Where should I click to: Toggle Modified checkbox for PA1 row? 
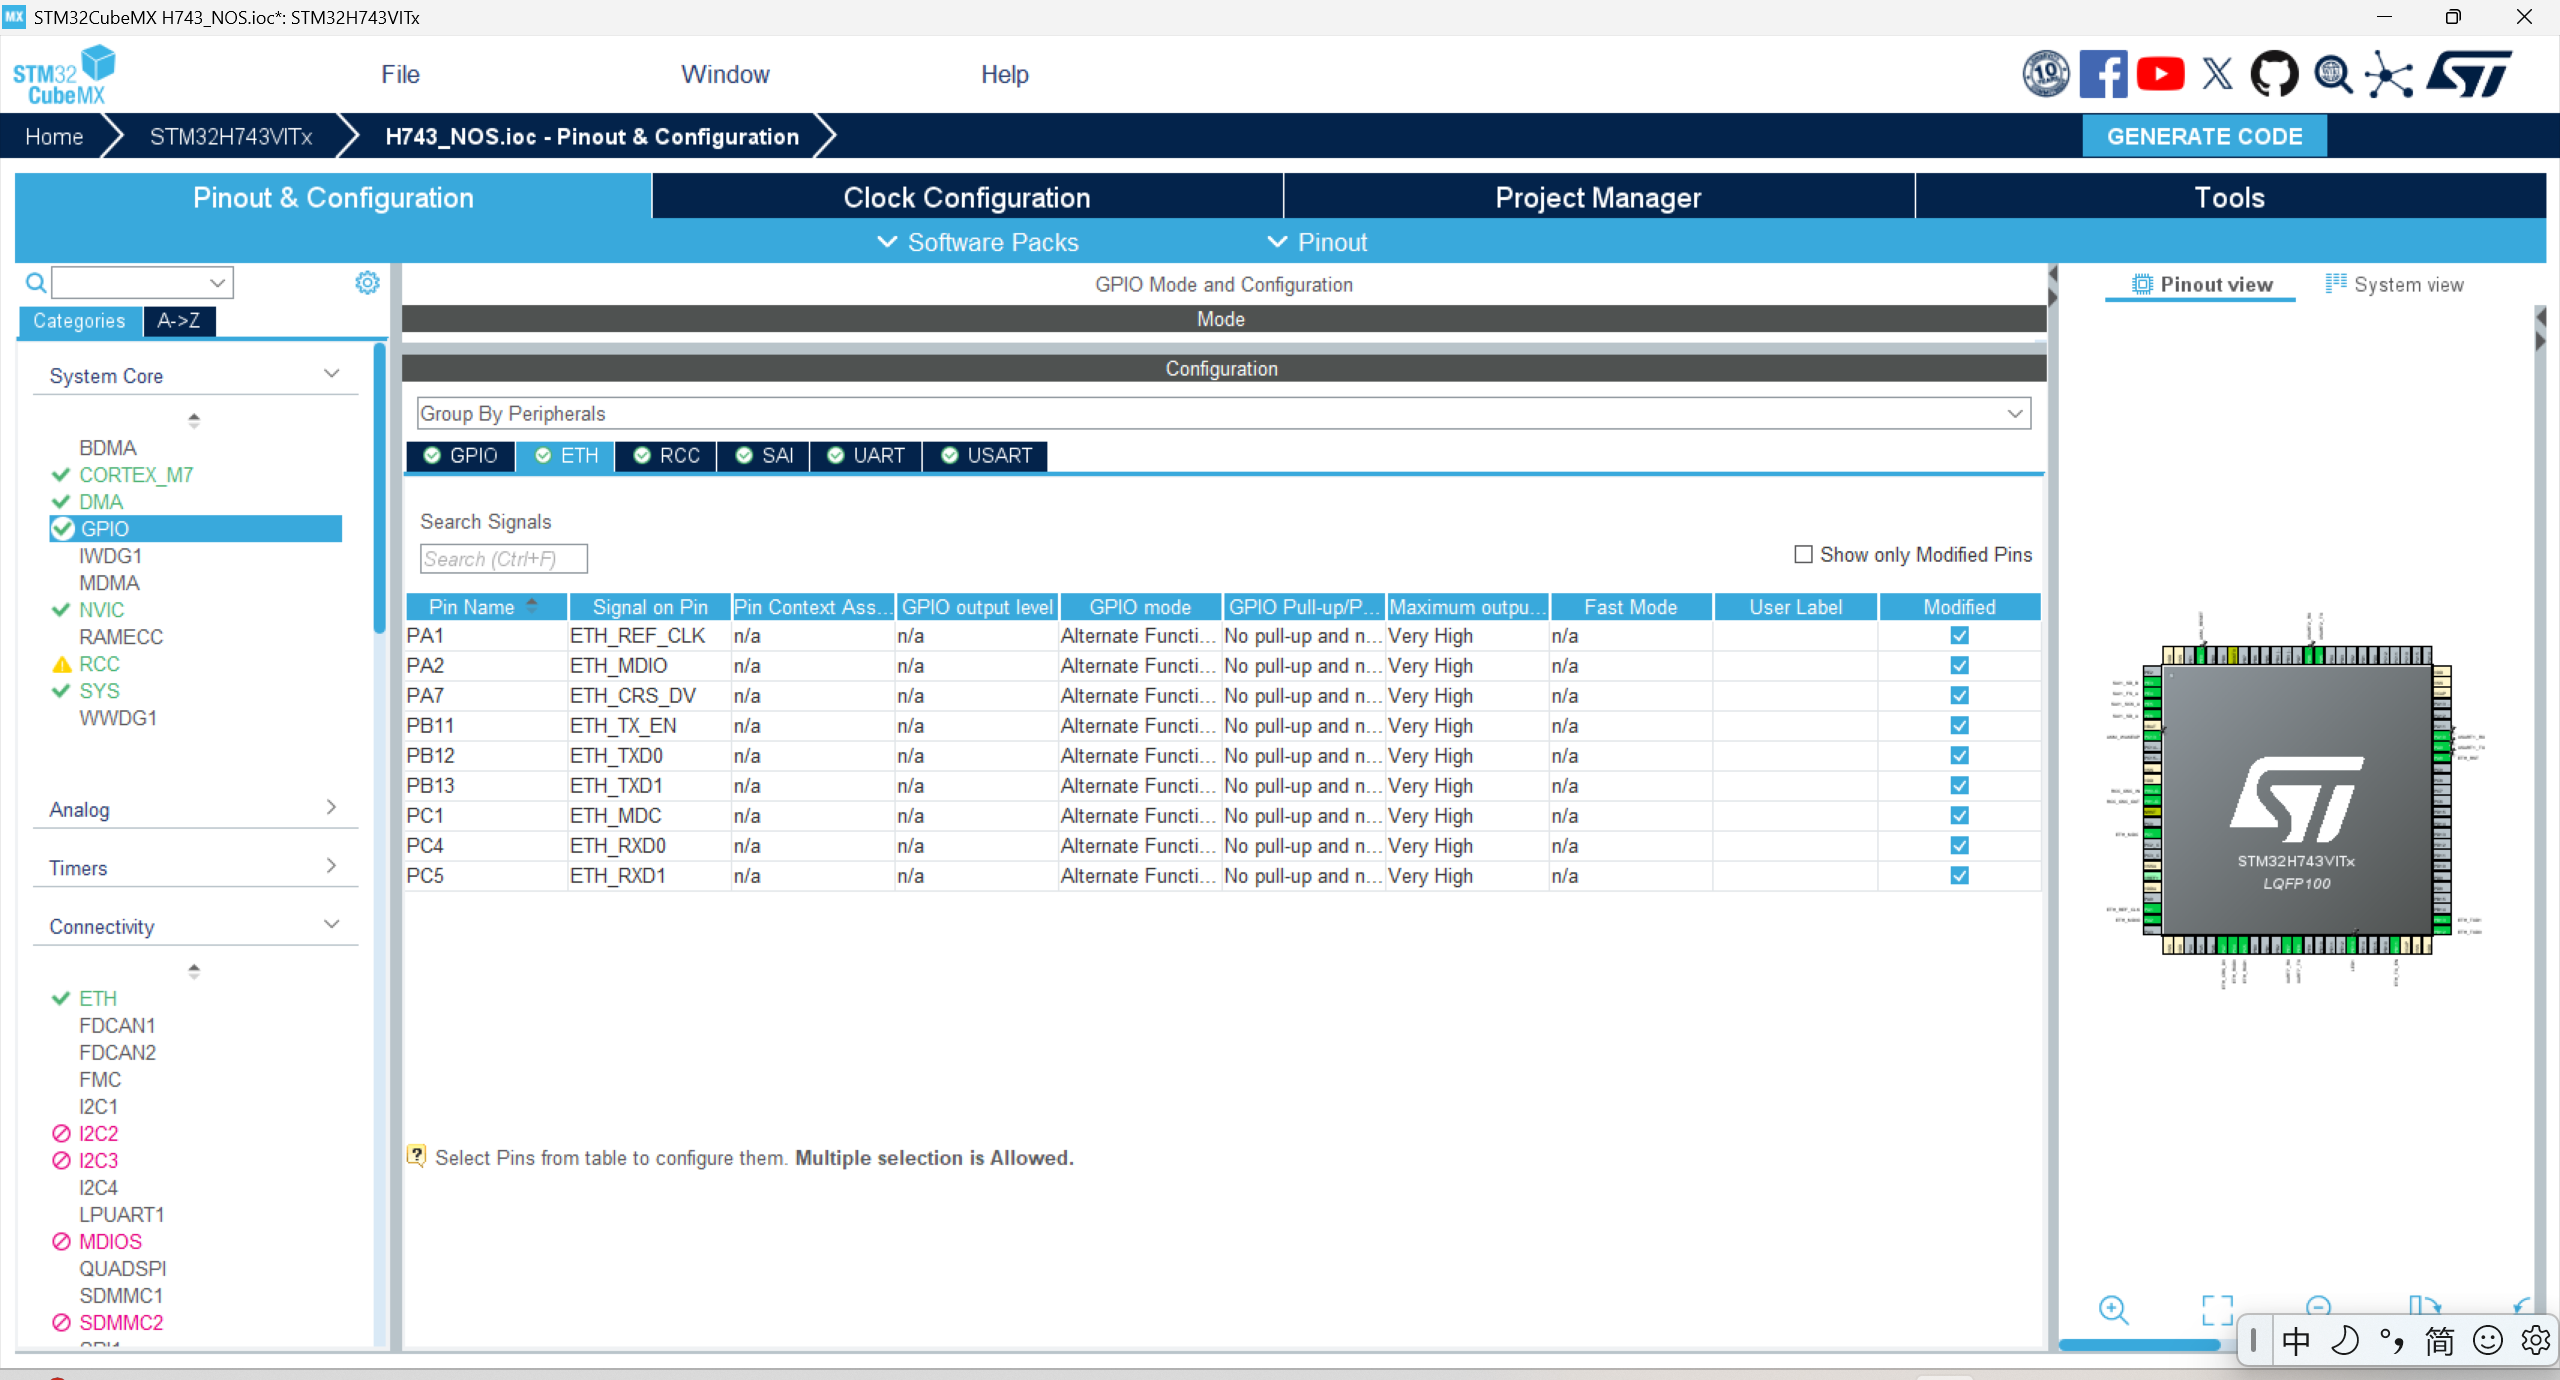(1959, 635)
